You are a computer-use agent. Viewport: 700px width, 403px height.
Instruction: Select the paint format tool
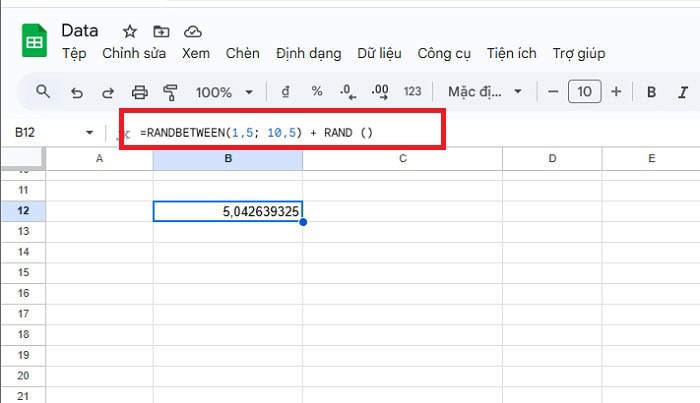coord(170,92)
